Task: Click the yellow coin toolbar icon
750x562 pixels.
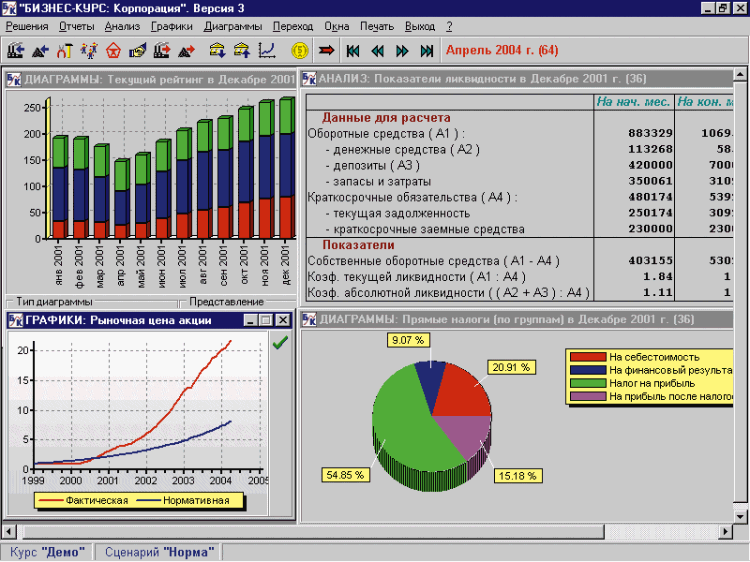Action: pos(298,50)
